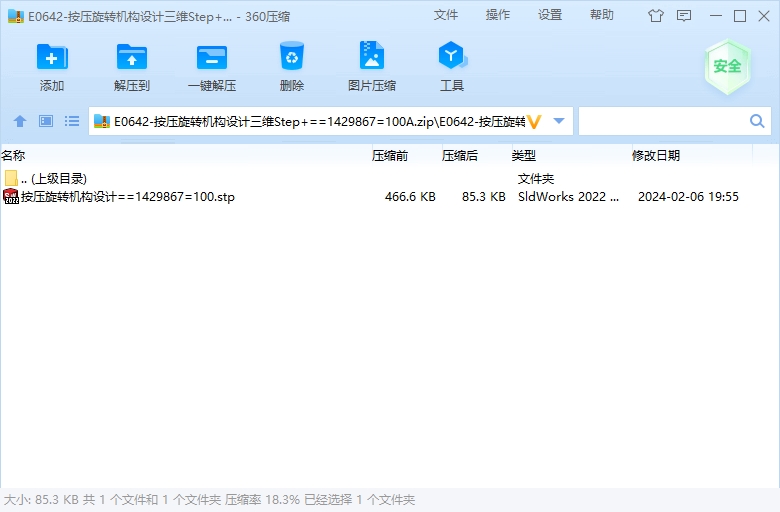Click the orange V icon in the address bar
The height and width of the screenshot is (512, 780).
[534, 121]
